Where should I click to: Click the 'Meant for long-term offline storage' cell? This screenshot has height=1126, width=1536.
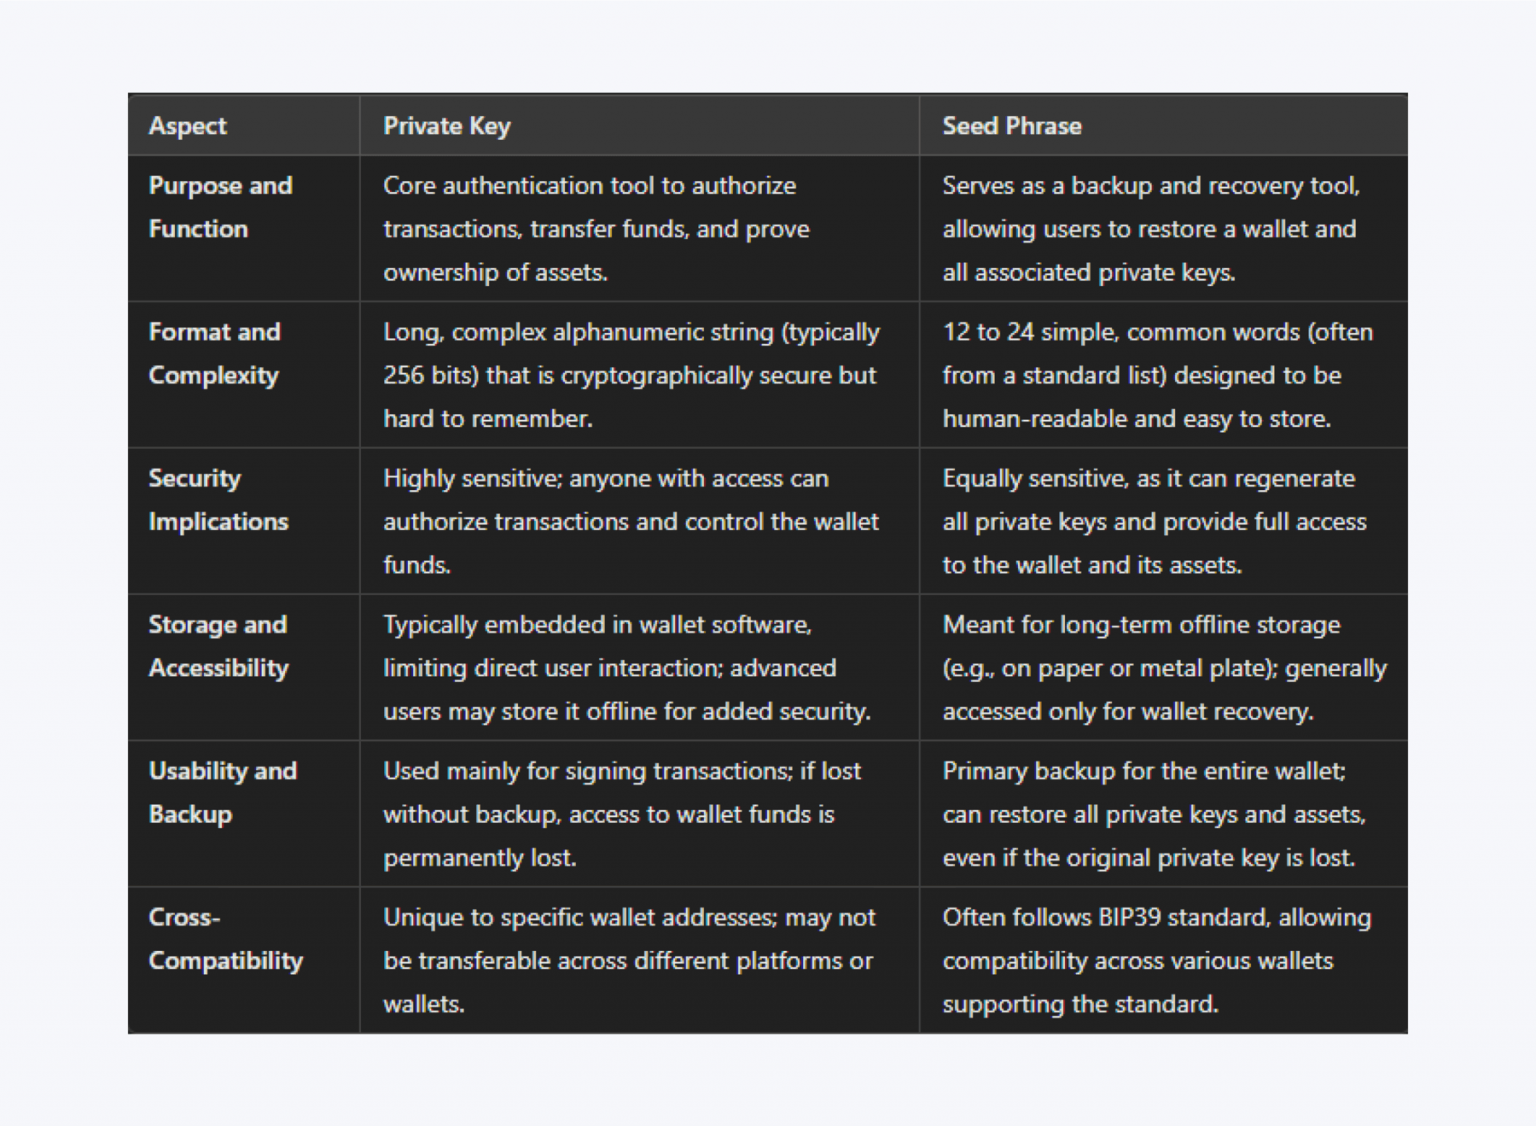coord(1165,668)
